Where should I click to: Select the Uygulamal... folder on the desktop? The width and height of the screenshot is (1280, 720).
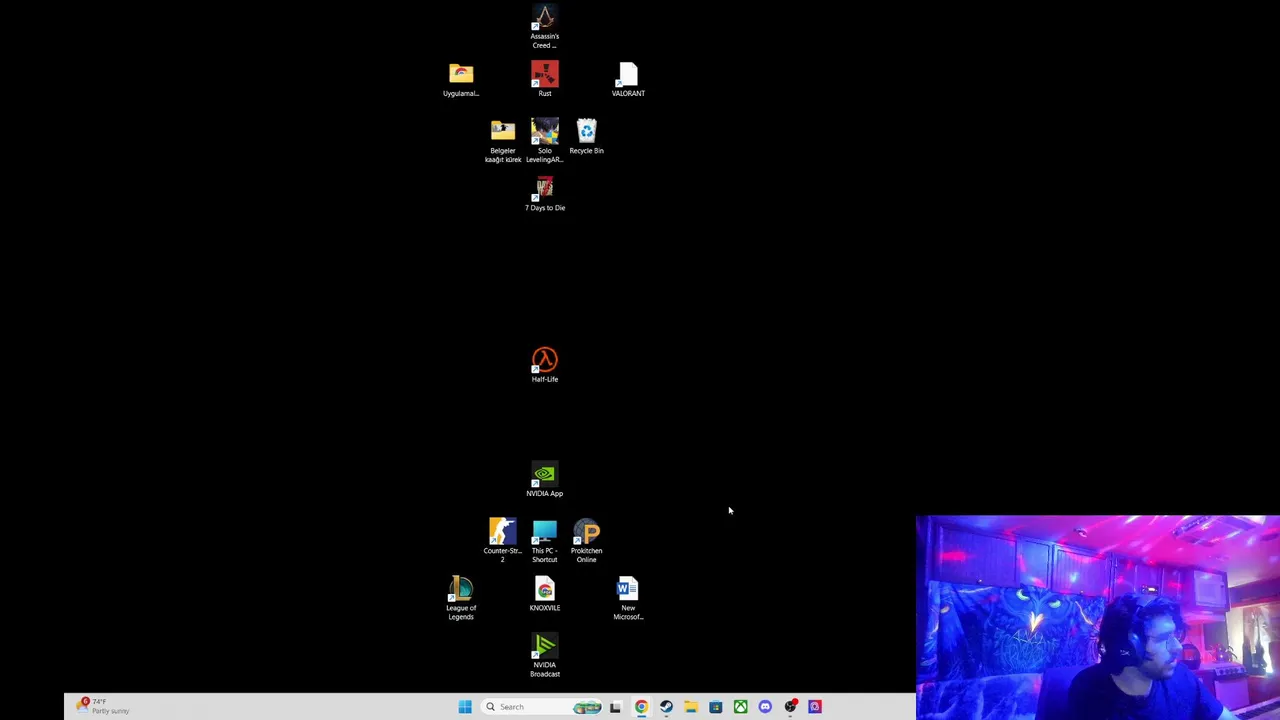coord(461,80)
